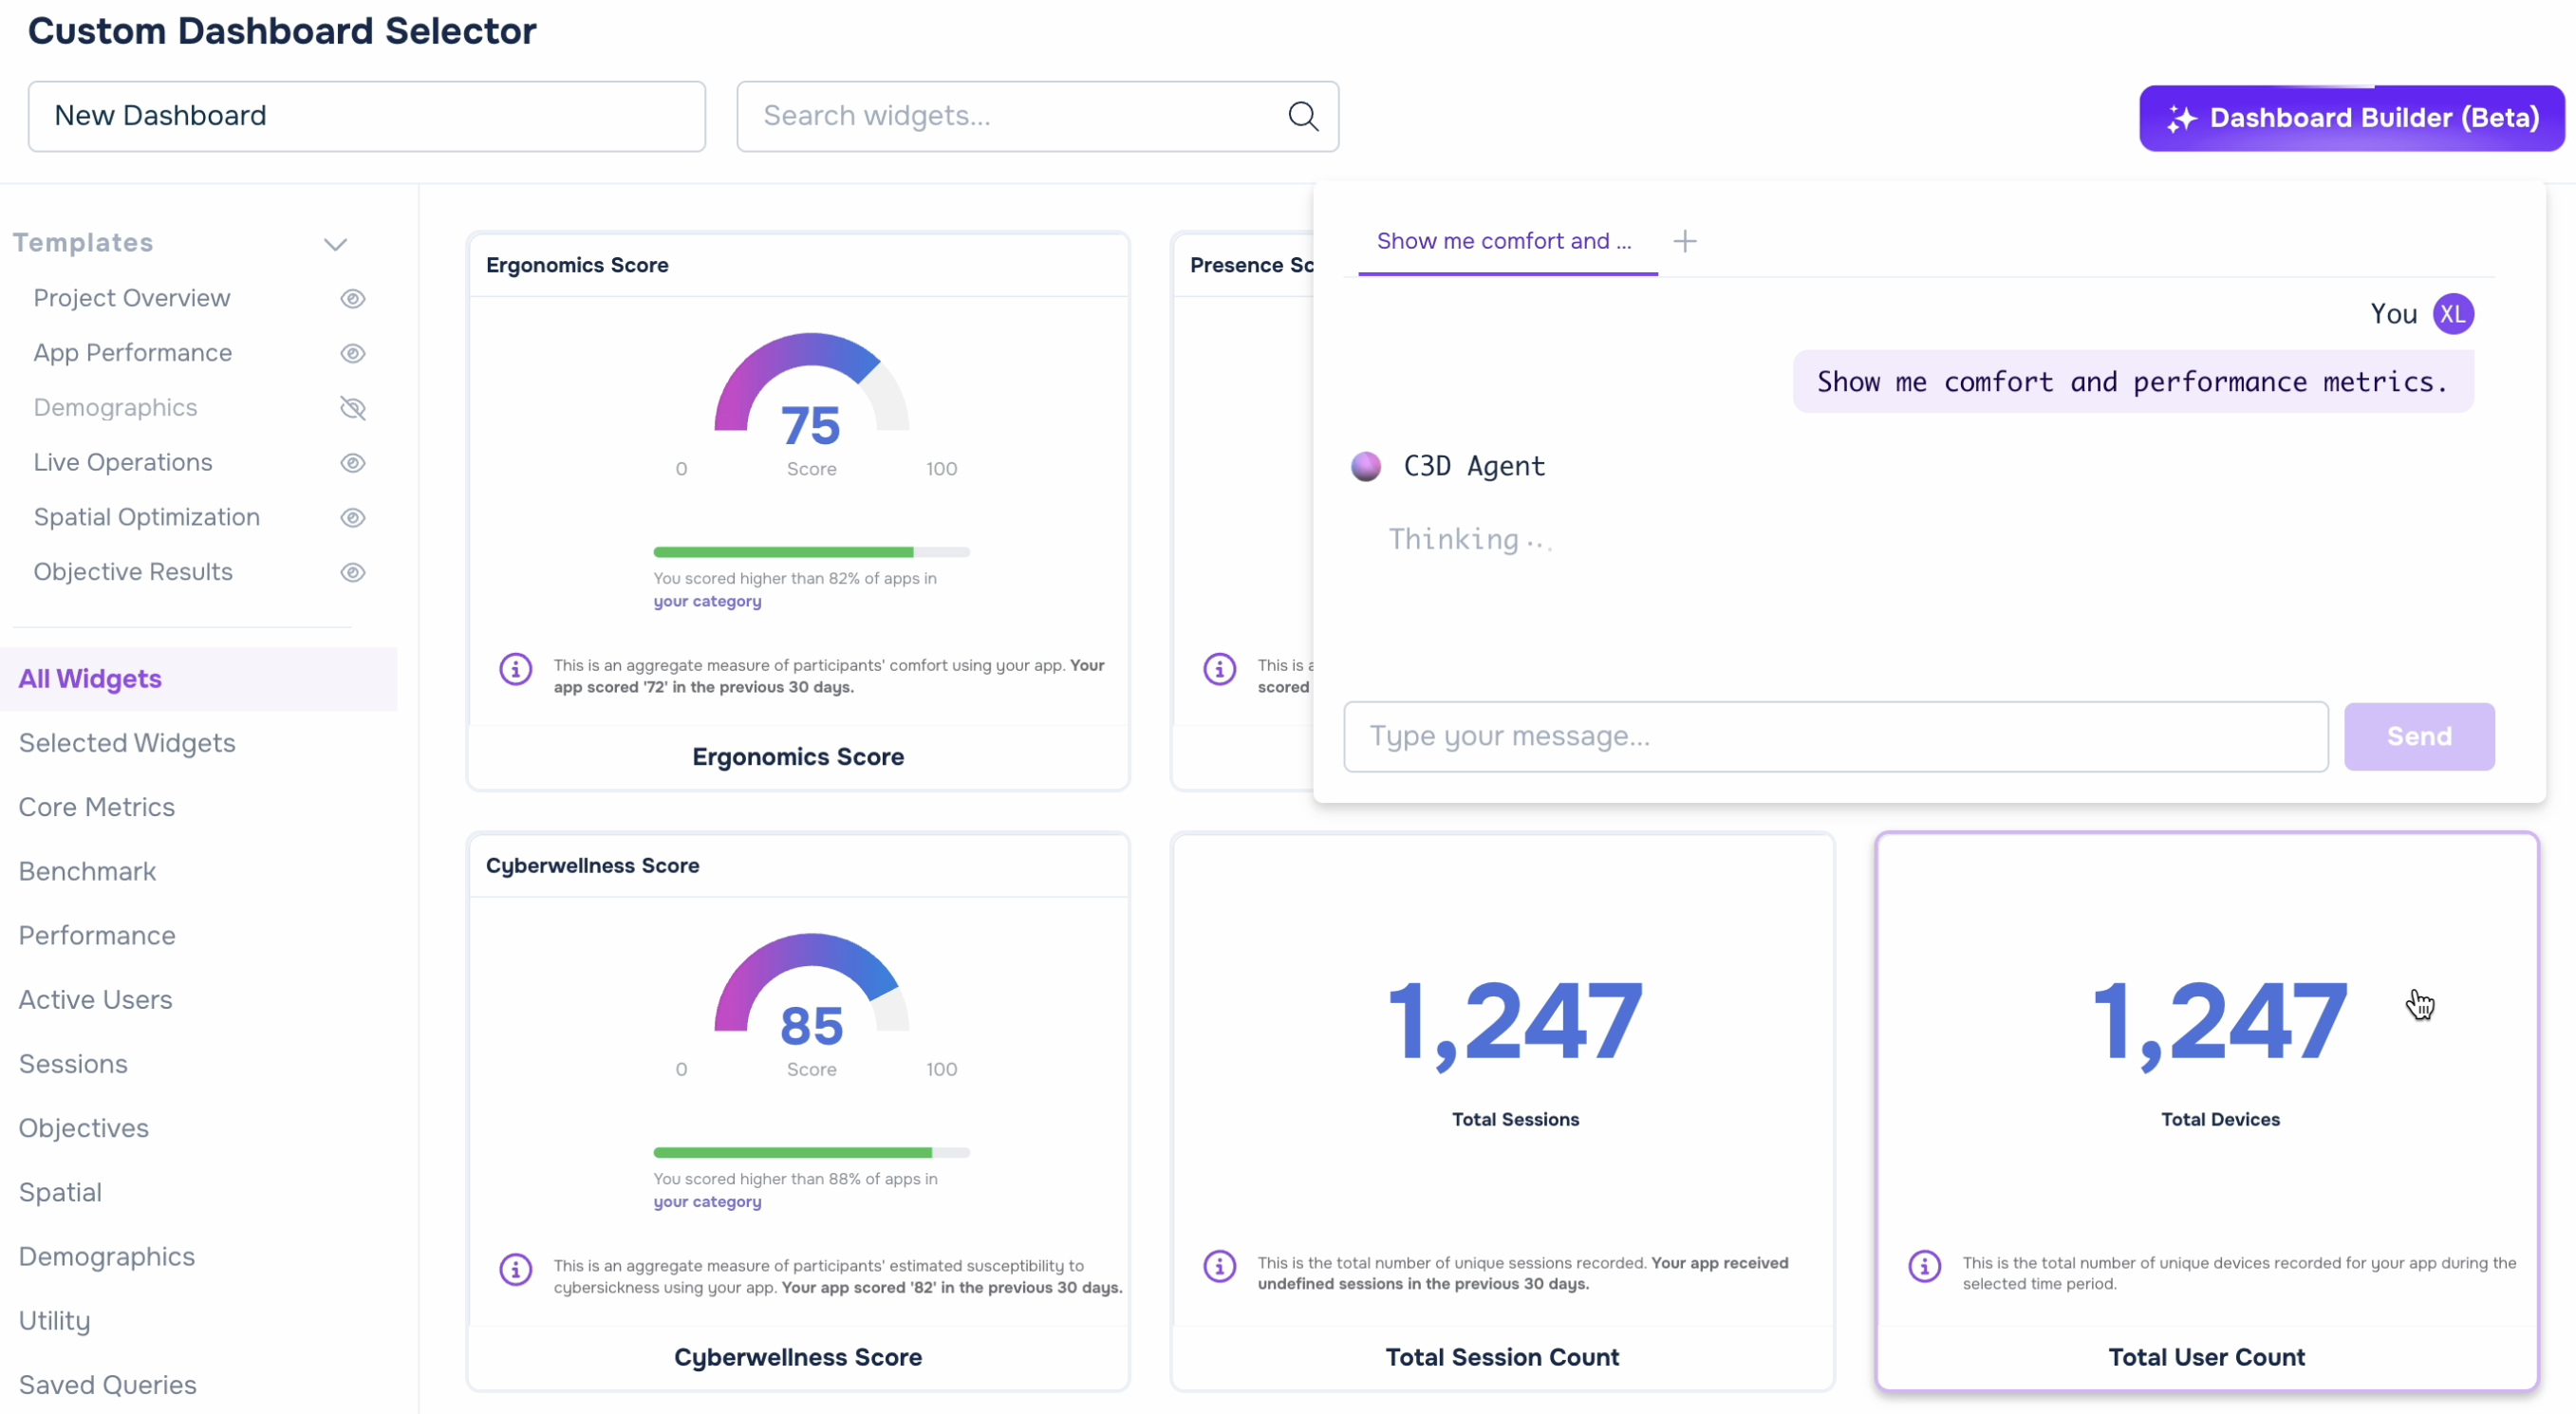Toggle visibility of Objective Results template
Image resolution: width=2576 pixels, height=1414 pixels.
353,573
